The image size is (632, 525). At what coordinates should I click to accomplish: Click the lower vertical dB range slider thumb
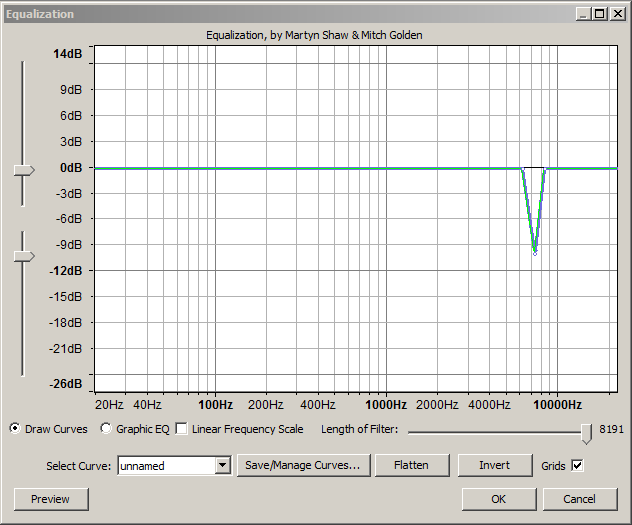click(x=23, y=257)
